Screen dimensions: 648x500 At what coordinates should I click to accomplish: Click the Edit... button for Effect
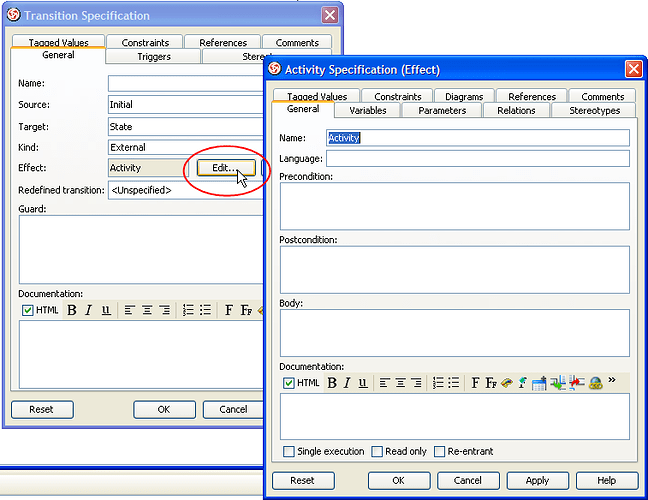tap(225, 168)
